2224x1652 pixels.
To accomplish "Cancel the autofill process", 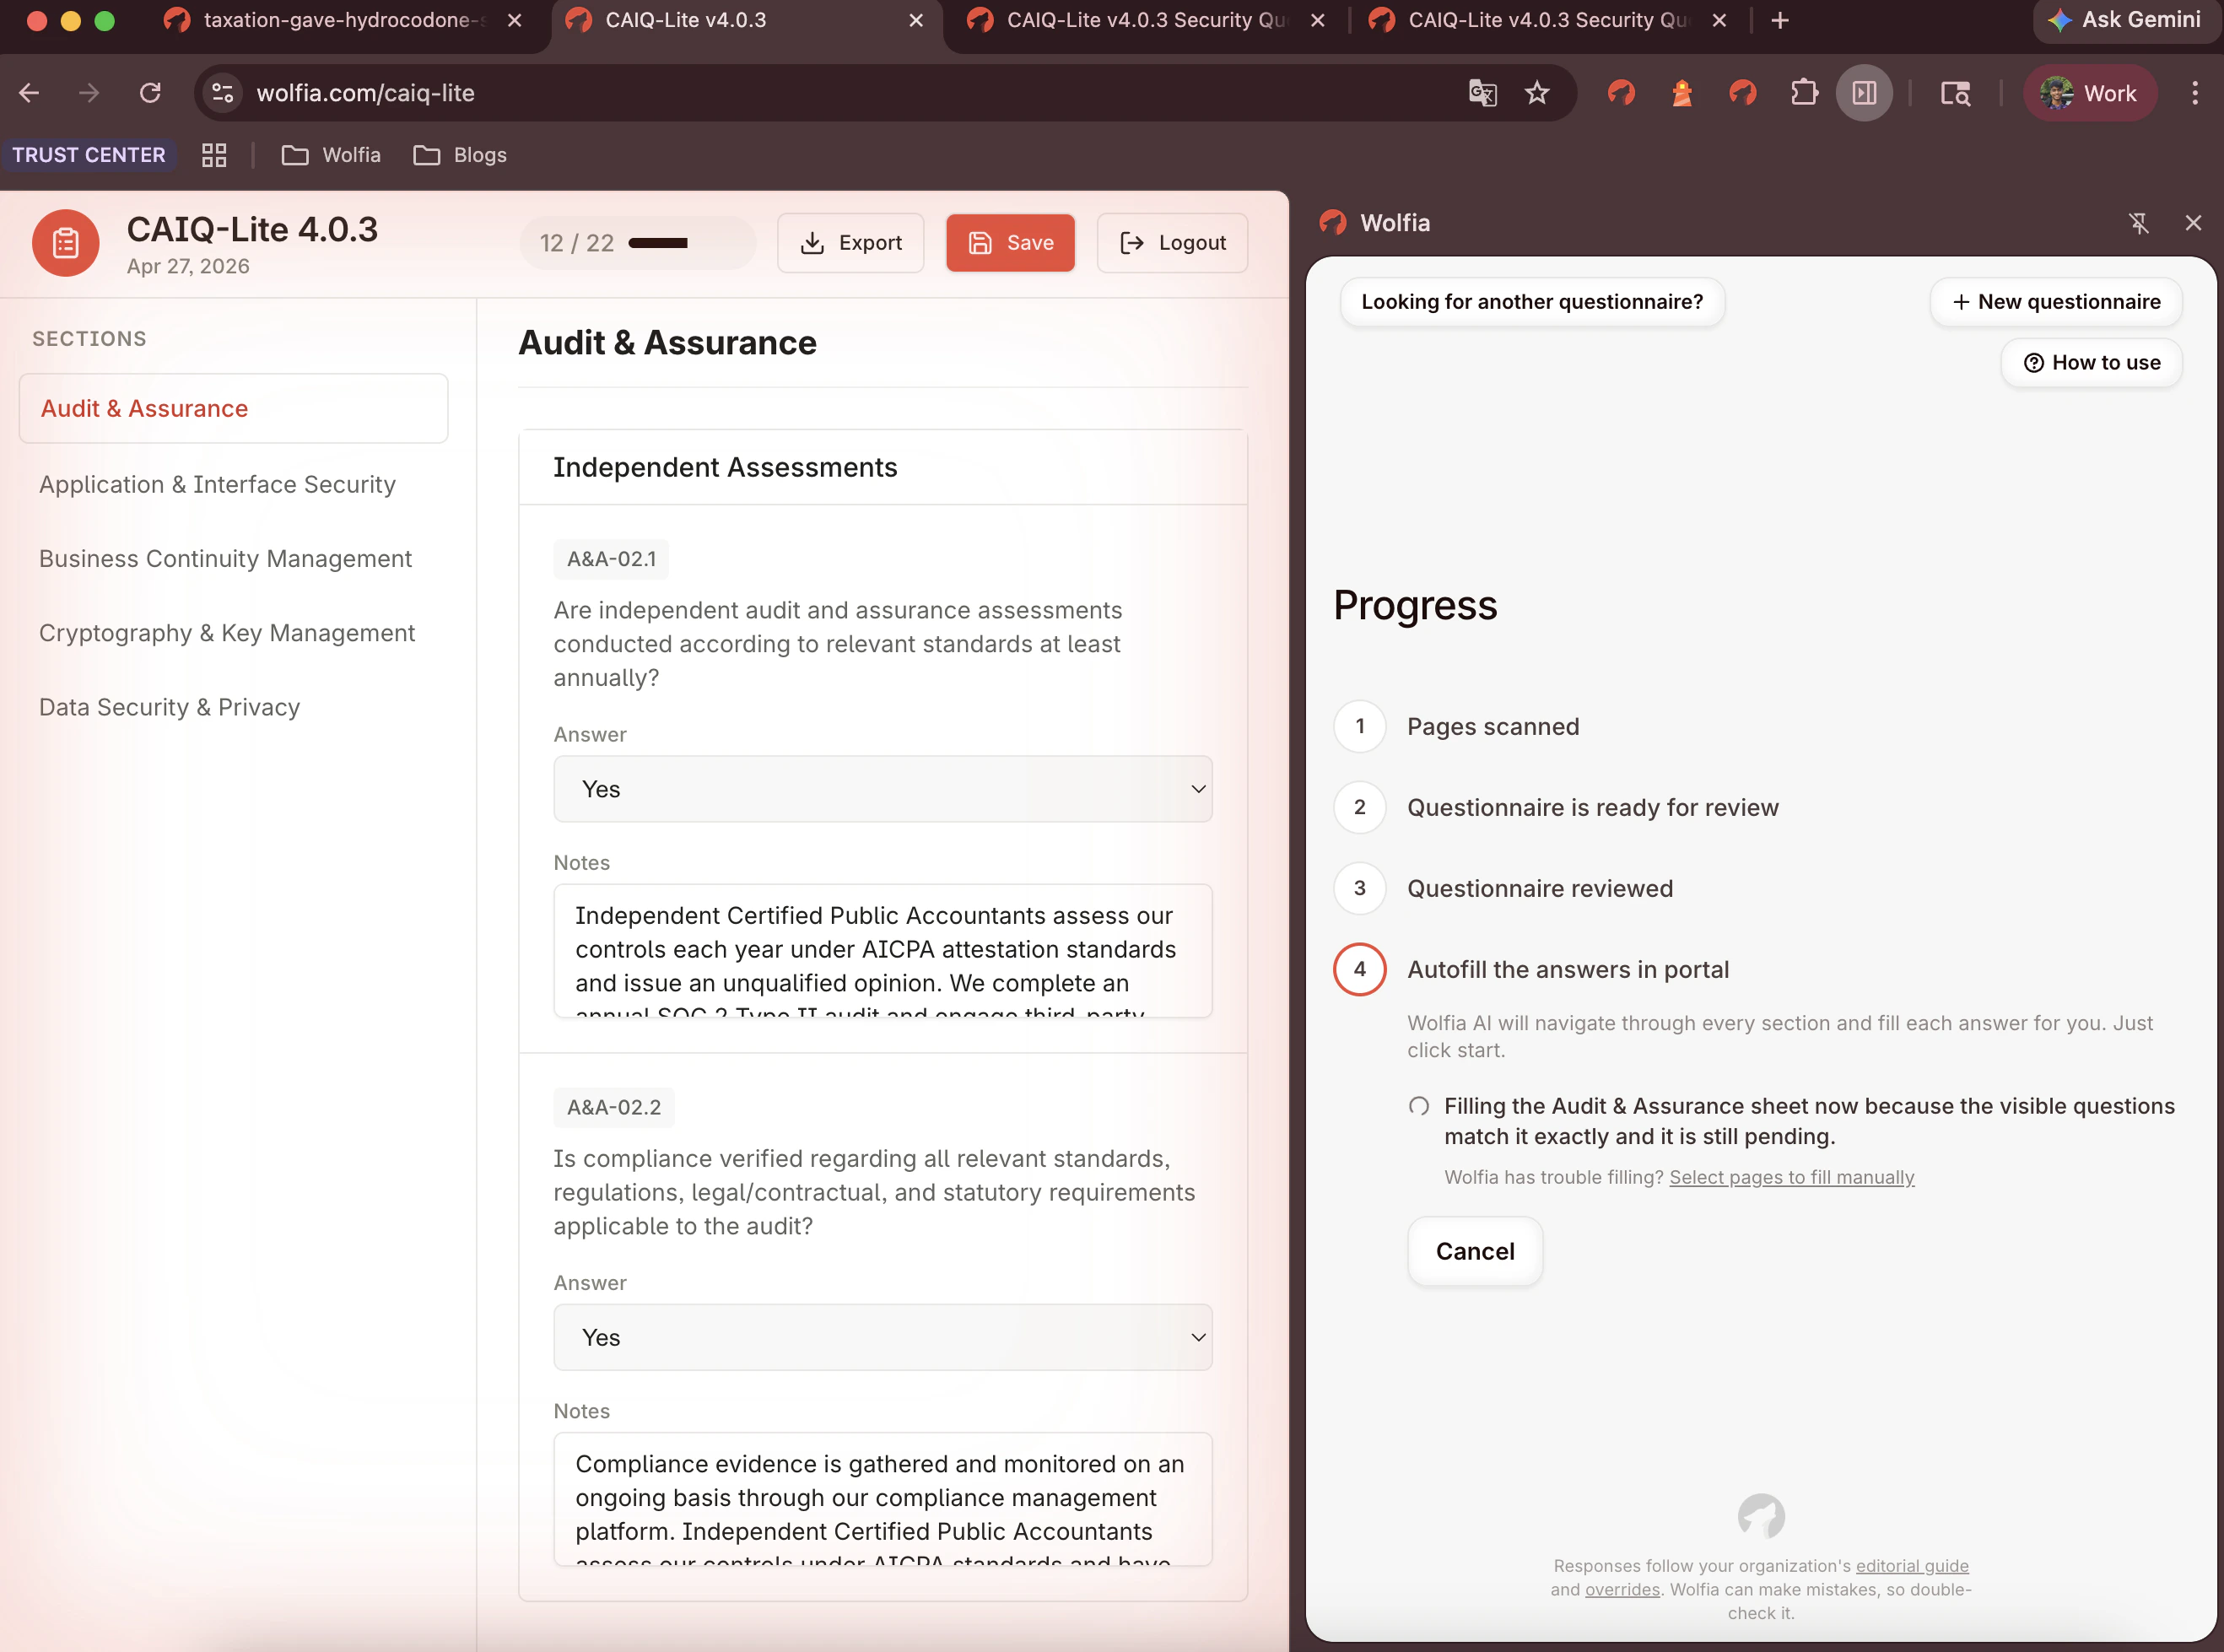I will [1474, 1251].
